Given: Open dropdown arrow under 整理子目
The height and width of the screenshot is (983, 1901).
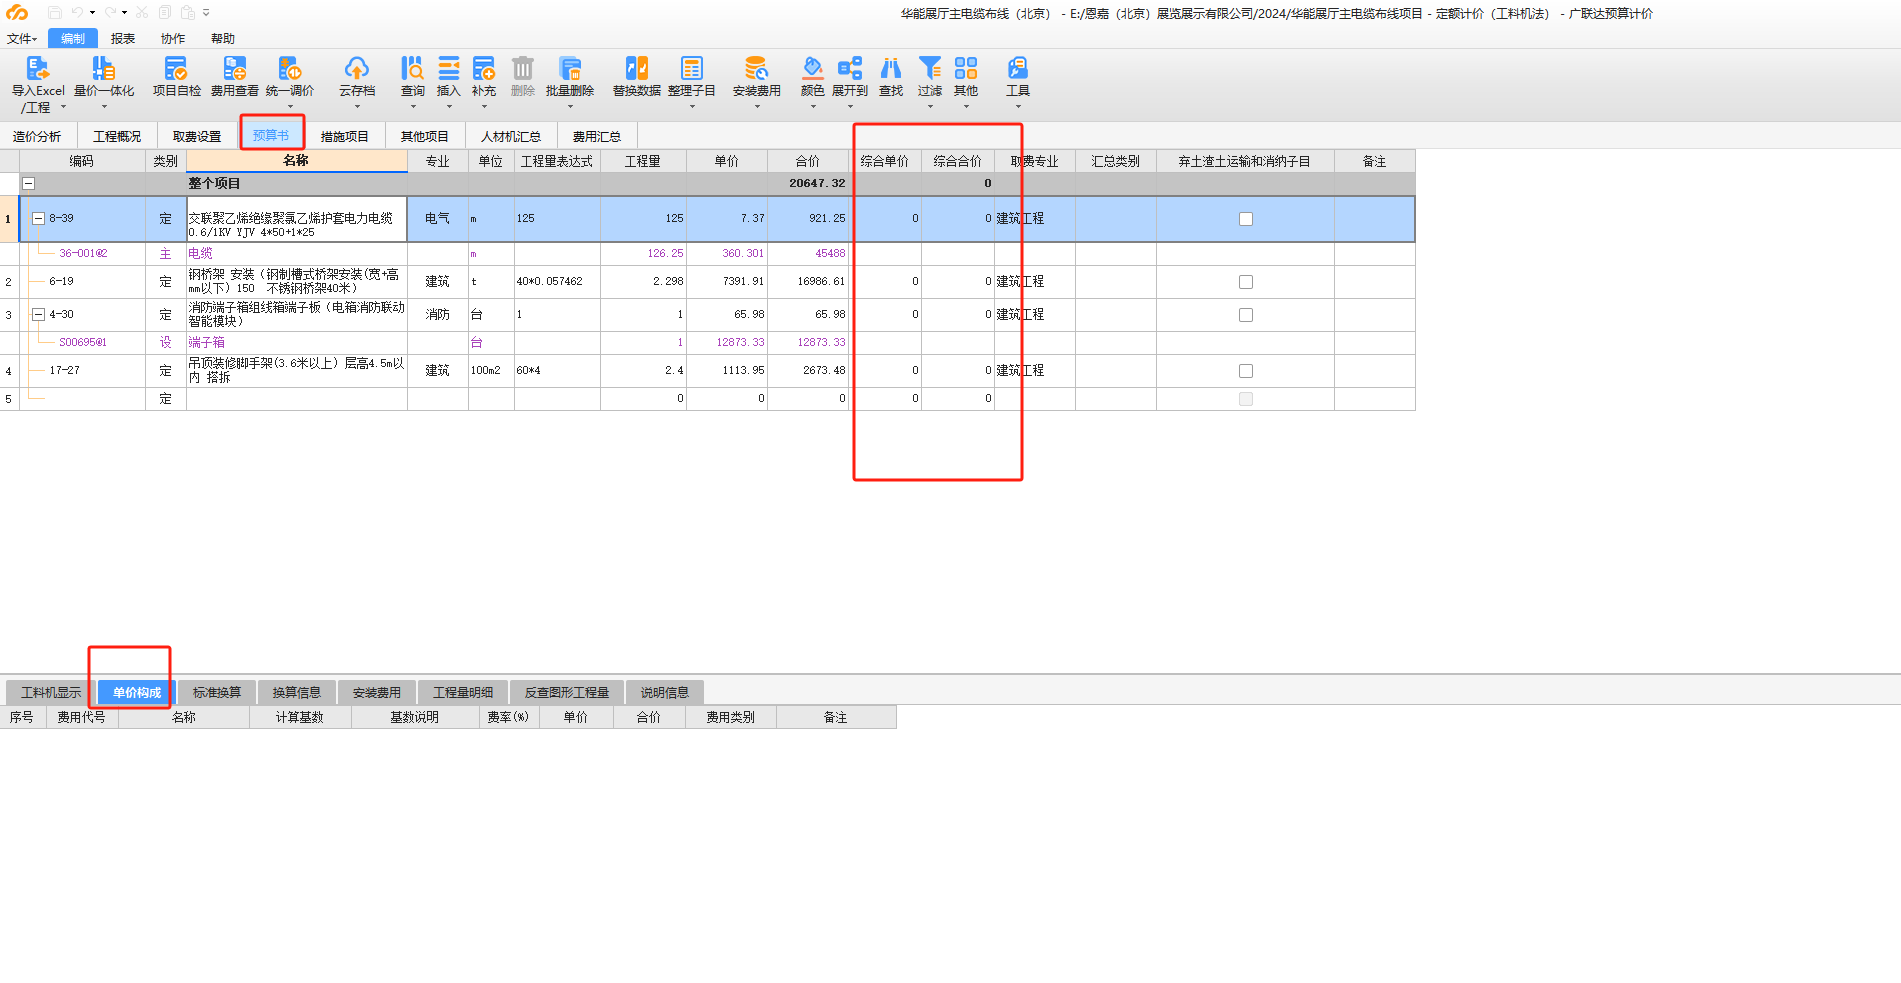Looking at the screenshot, I should tap(692, 106).
